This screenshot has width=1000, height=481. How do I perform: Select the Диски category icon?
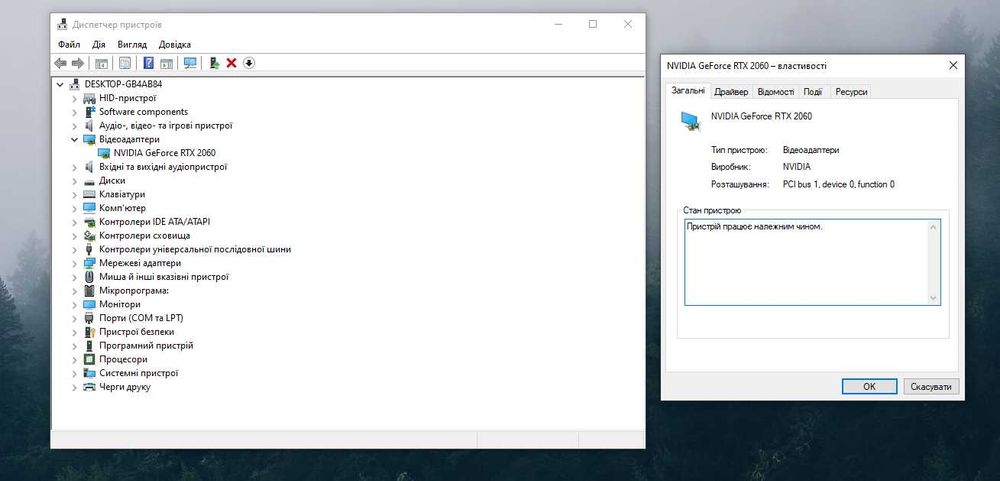(89, 181)
